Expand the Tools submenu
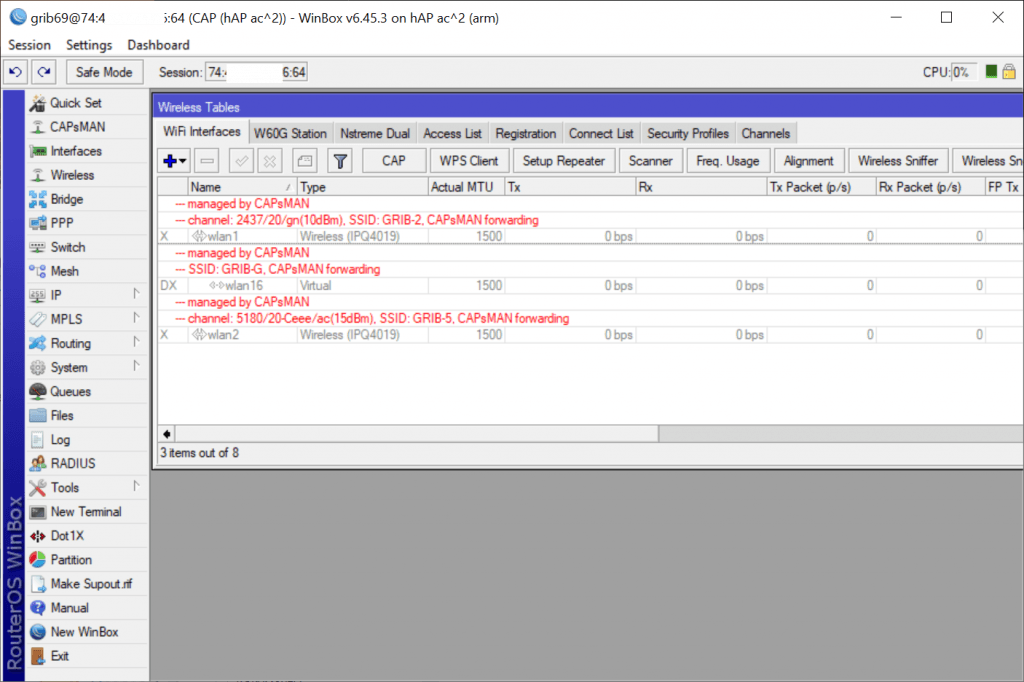Screen dimensions: 1024x682 135,487
